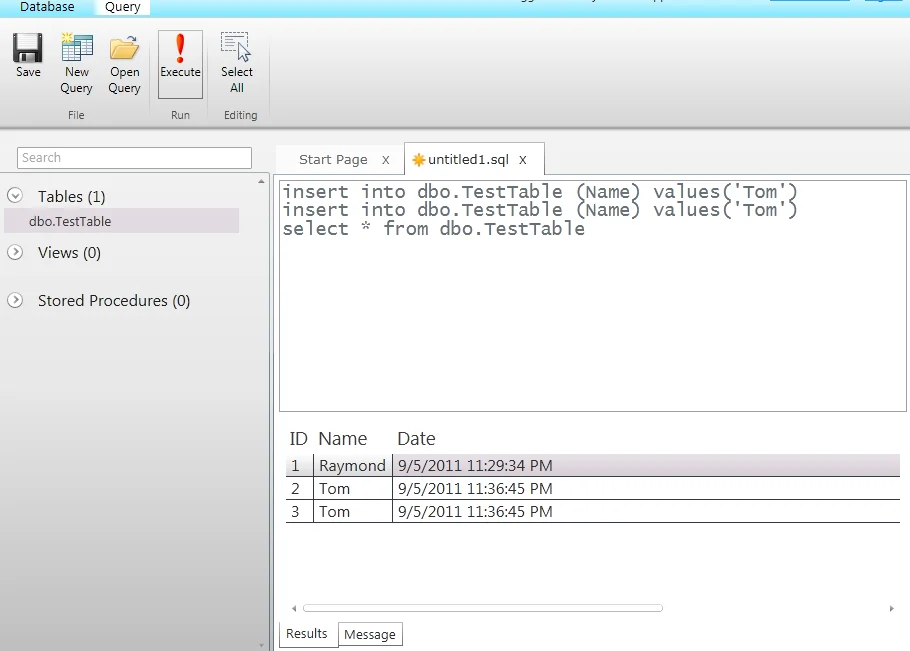The width and height of the screenshot is (910, 651).
Task: Click the Select All icon
Action: point(237,48)
